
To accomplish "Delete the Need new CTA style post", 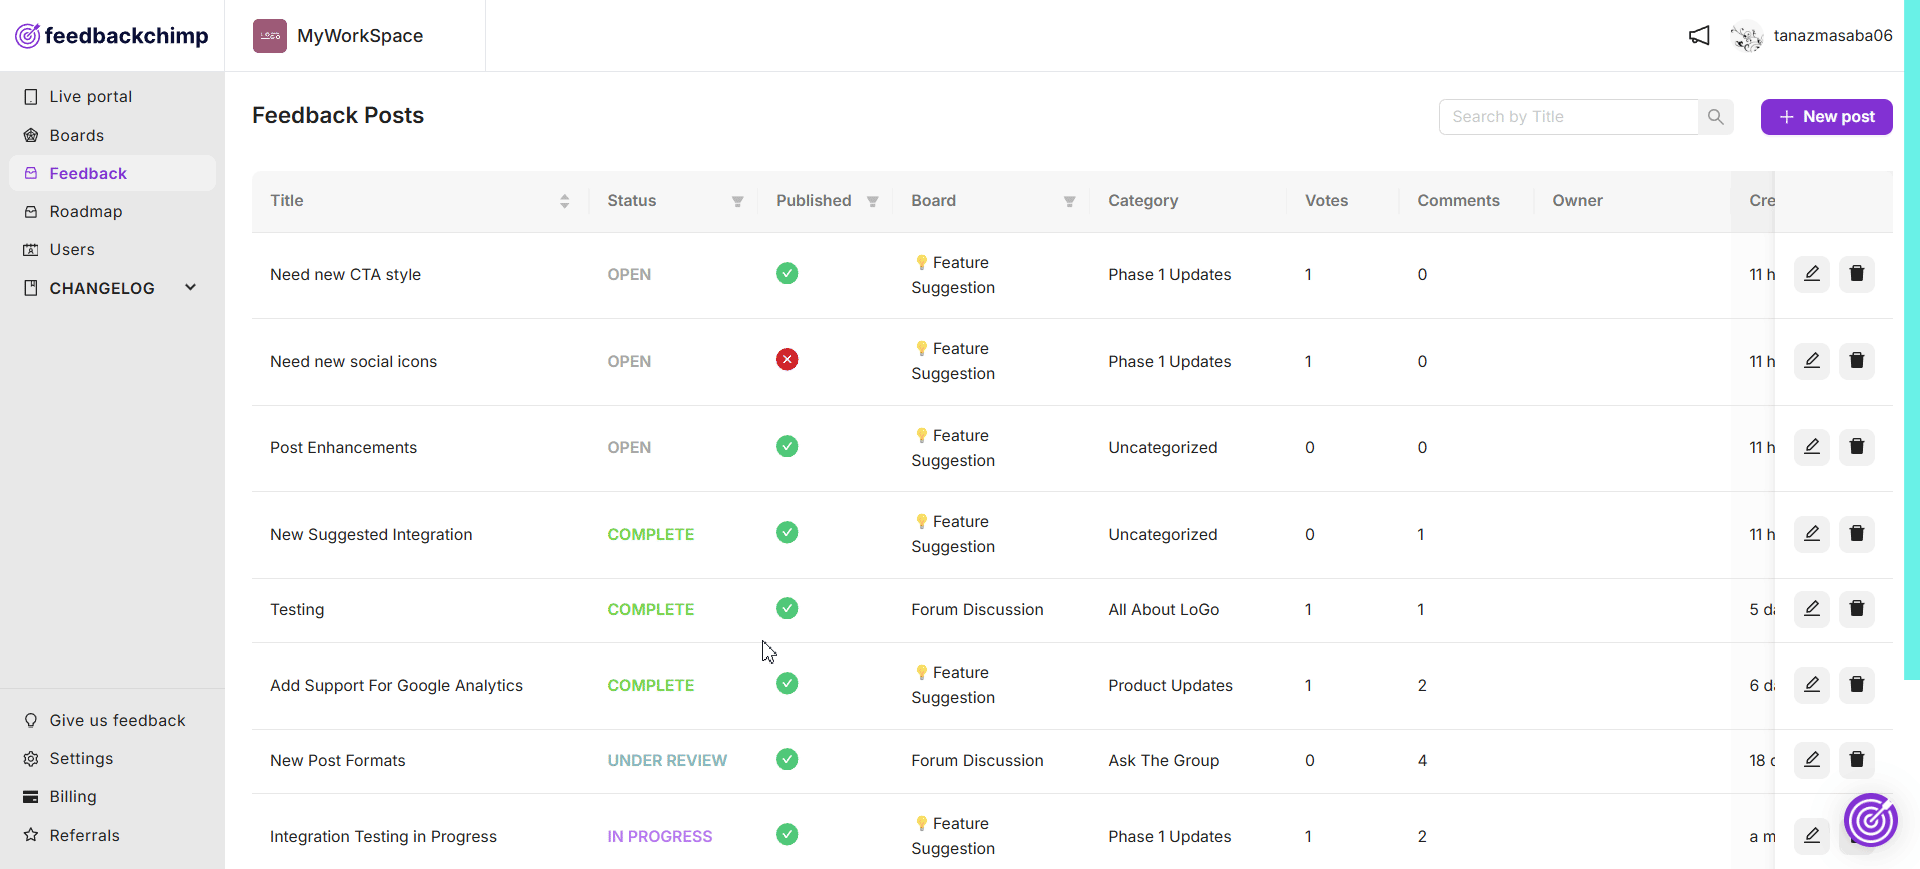I will 1857,274.
